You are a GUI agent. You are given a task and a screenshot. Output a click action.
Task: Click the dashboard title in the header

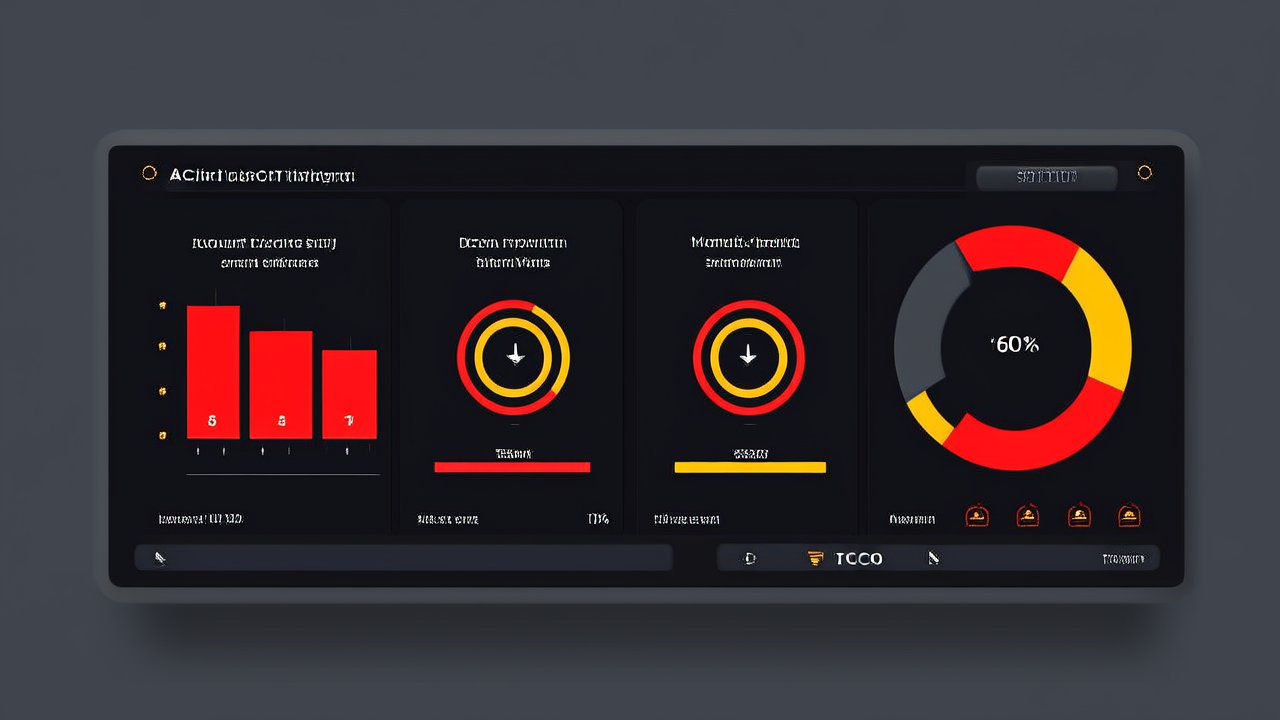tap(262, 176)
